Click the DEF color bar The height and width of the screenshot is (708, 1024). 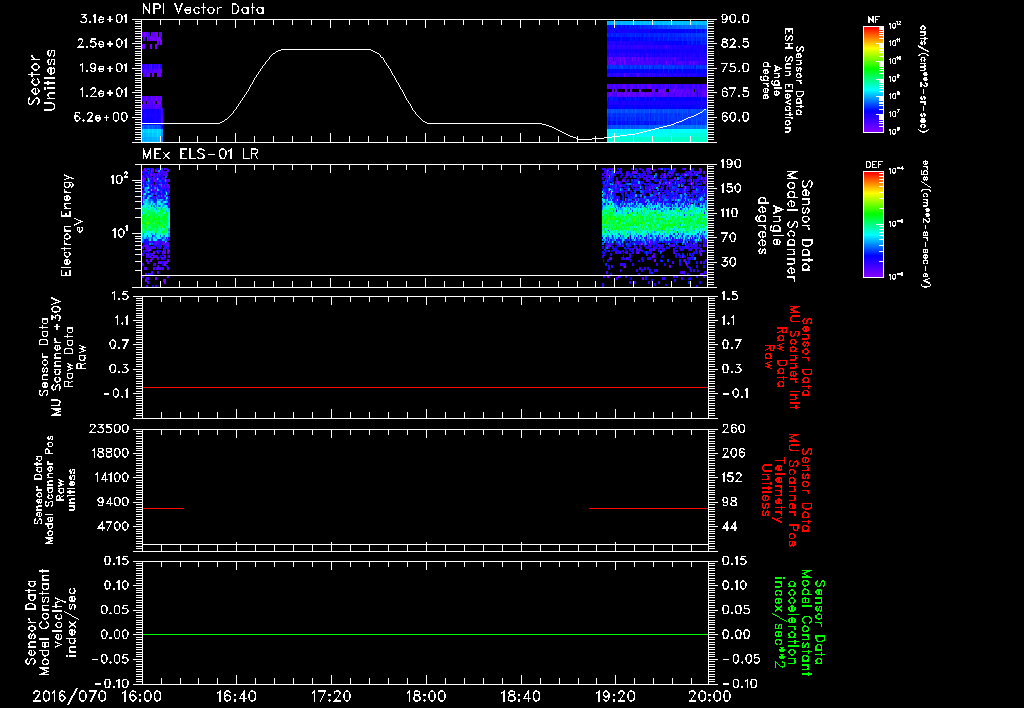point(874,224)
